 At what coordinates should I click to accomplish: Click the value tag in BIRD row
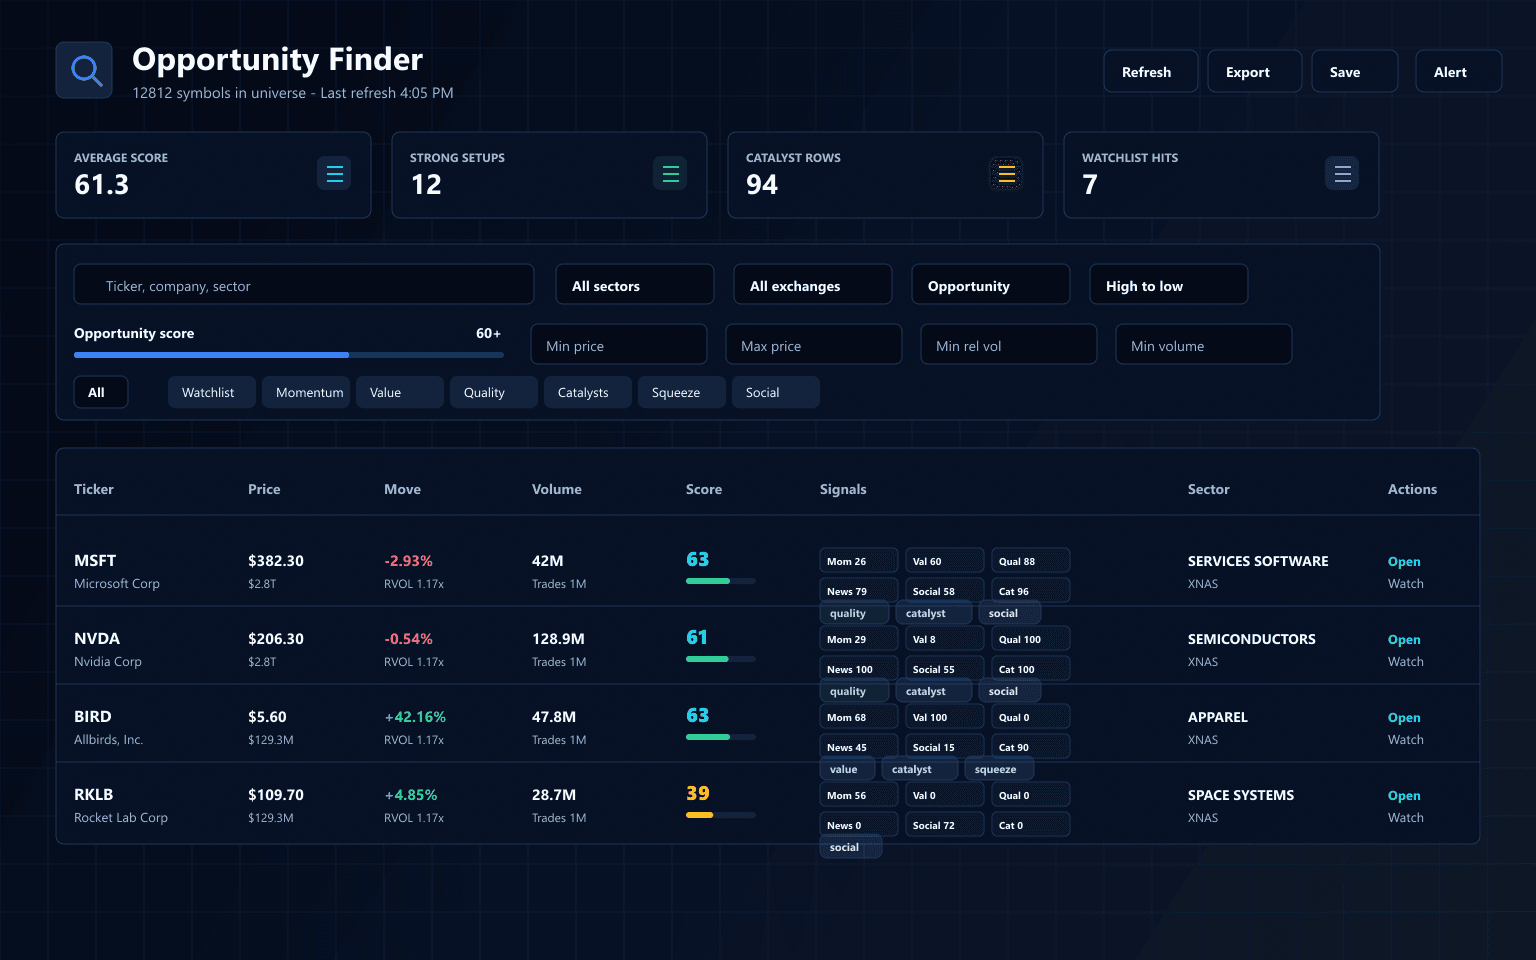click(847, 769)
